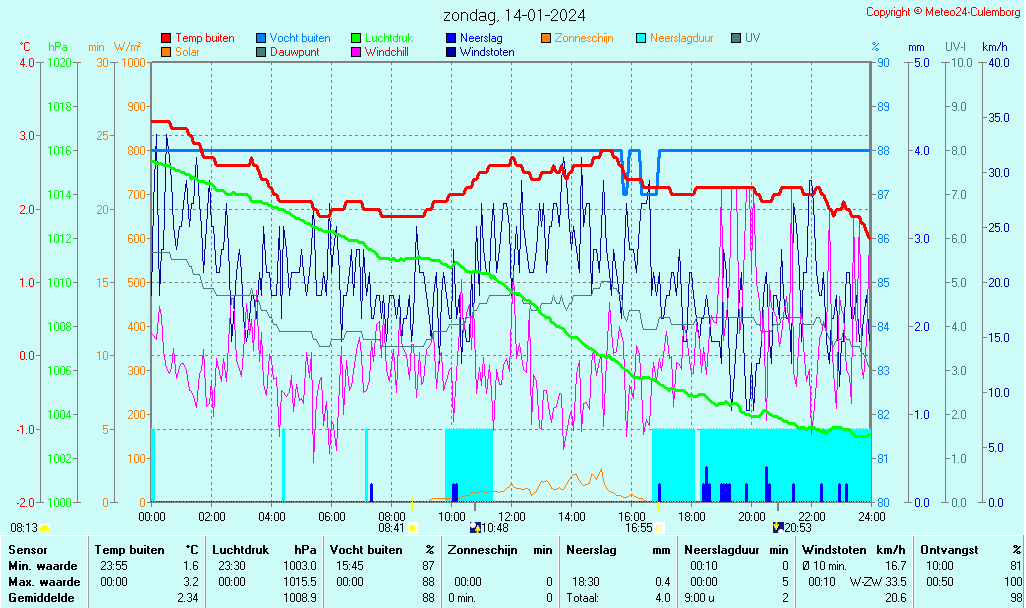The width and height of the screenshot is (1026, 608).
Task: Click the UV legend label
Action: point(752,38)
